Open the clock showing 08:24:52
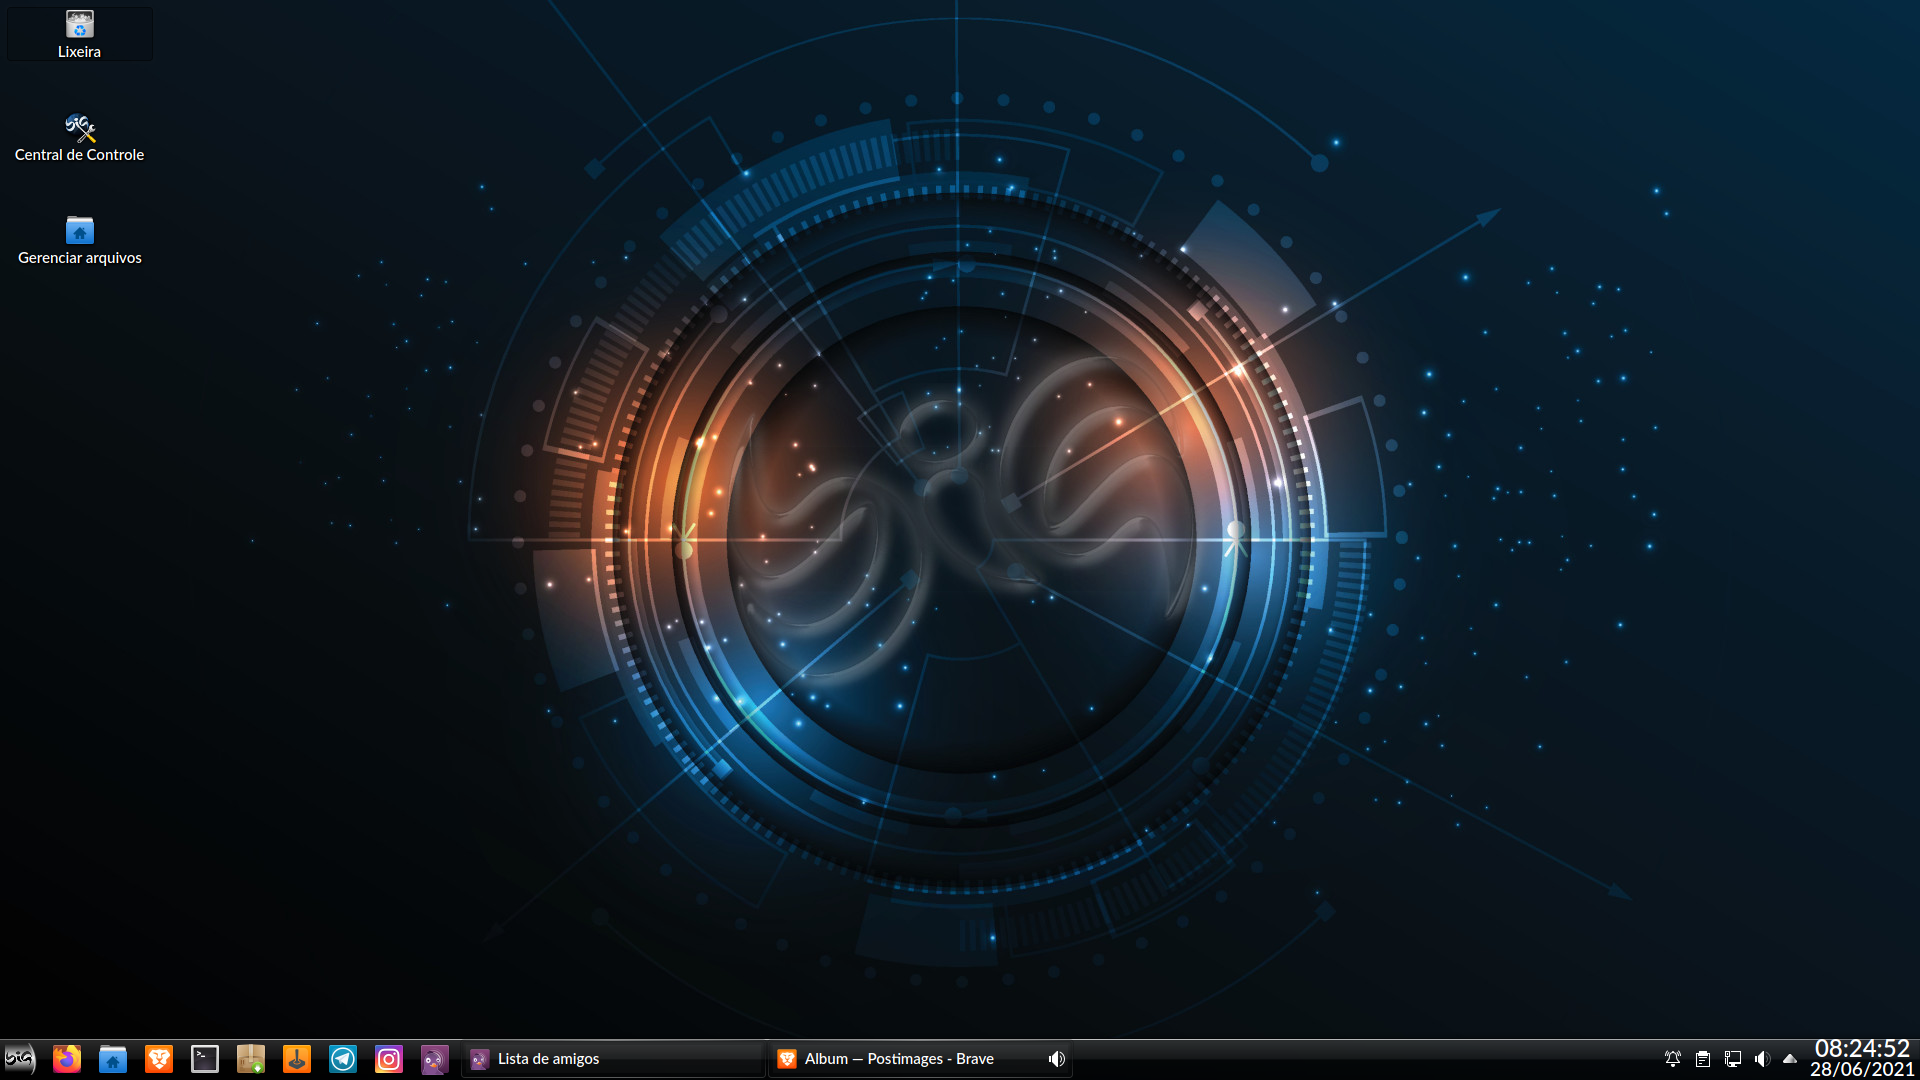This screenshot has height=1080, width=1920. [x=1862, y=1048]
